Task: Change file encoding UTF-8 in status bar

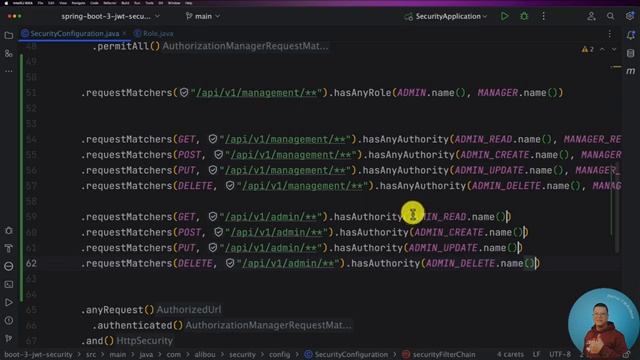Action: 560,354
